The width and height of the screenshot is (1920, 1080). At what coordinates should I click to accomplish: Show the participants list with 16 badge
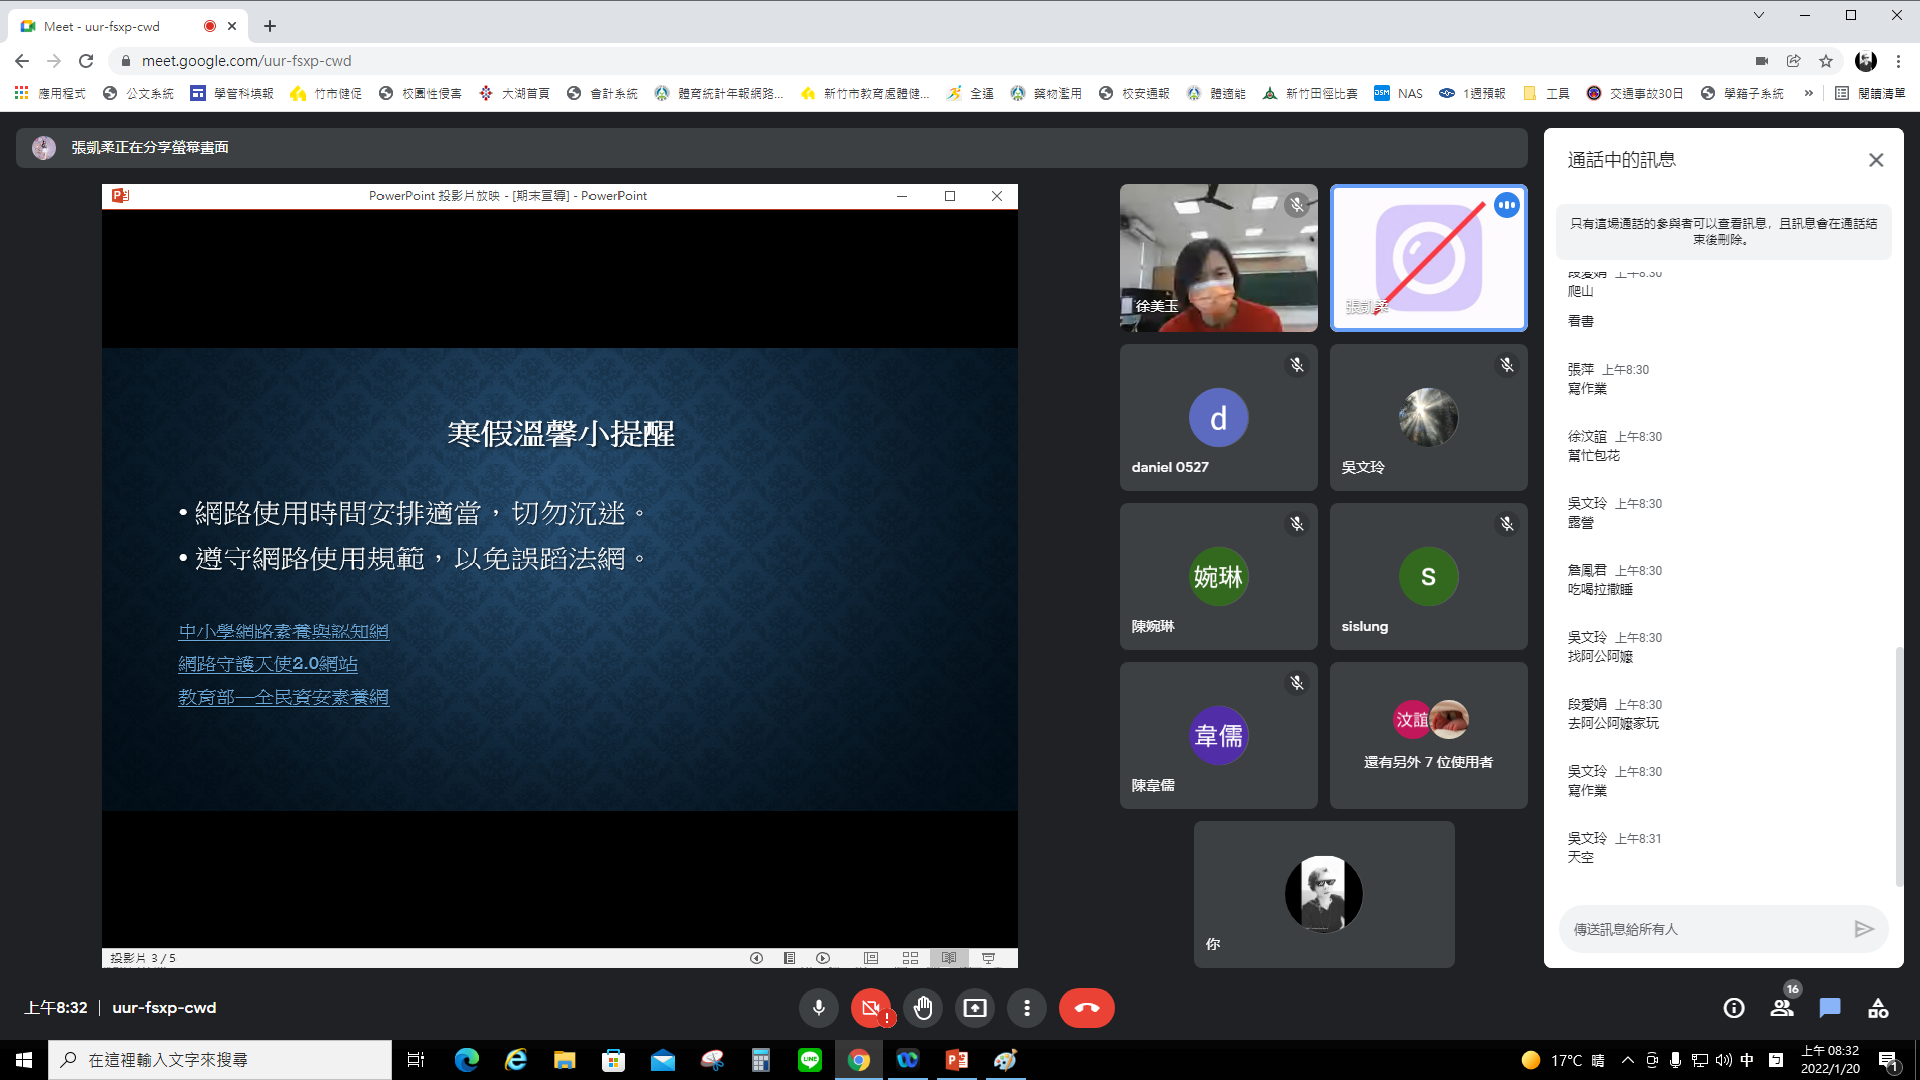[x=1782, y=1008]
